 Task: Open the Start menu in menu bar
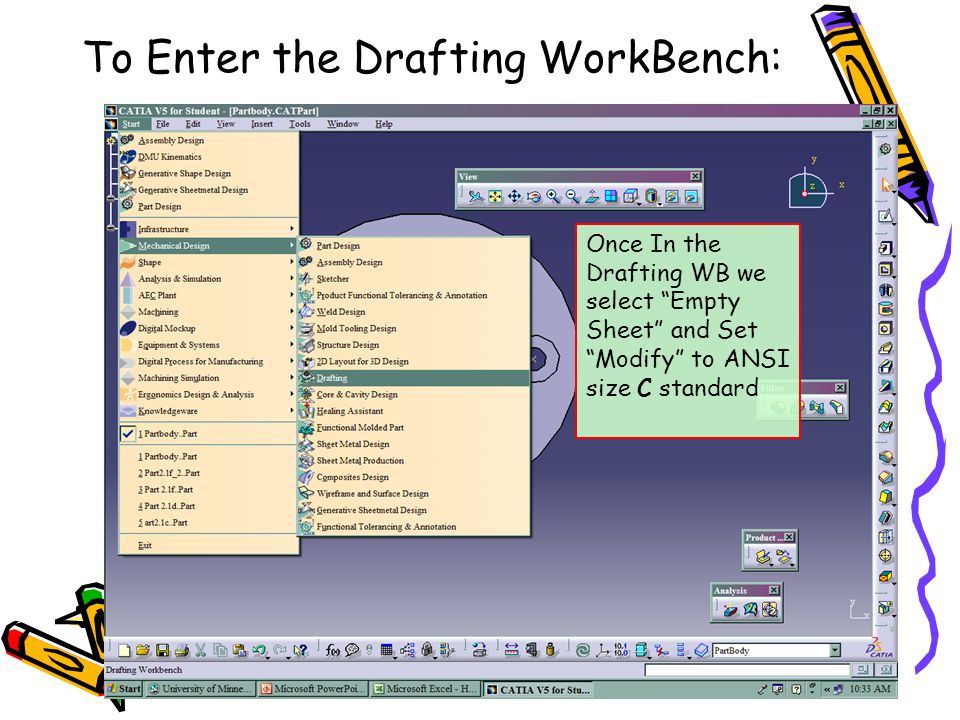(131, 124)
